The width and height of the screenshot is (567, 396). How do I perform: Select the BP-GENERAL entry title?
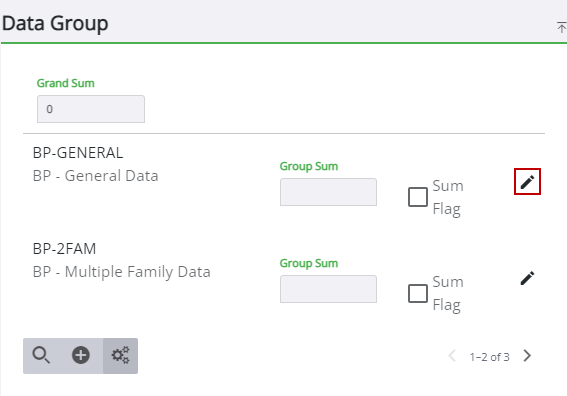coord(78,153)
